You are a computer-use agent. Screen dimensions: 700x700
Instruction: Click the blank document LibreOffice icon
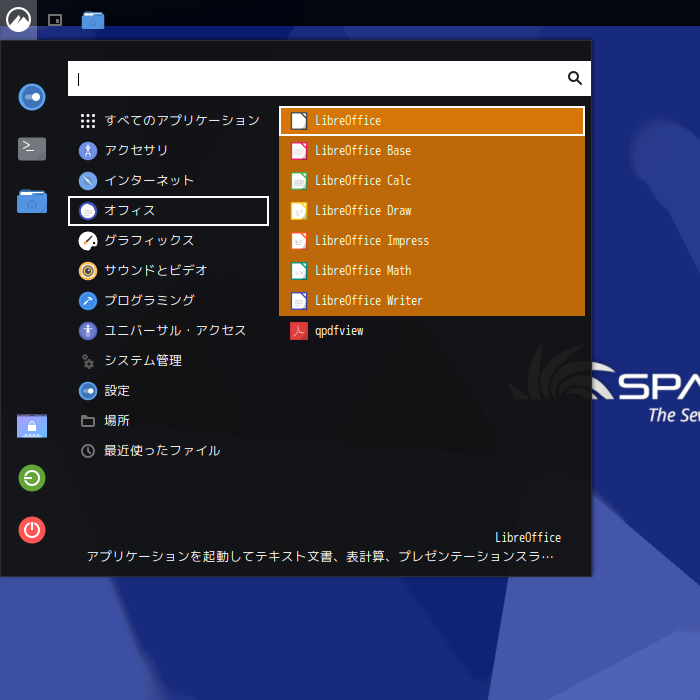pyautogui.click(x=299, y=121)
